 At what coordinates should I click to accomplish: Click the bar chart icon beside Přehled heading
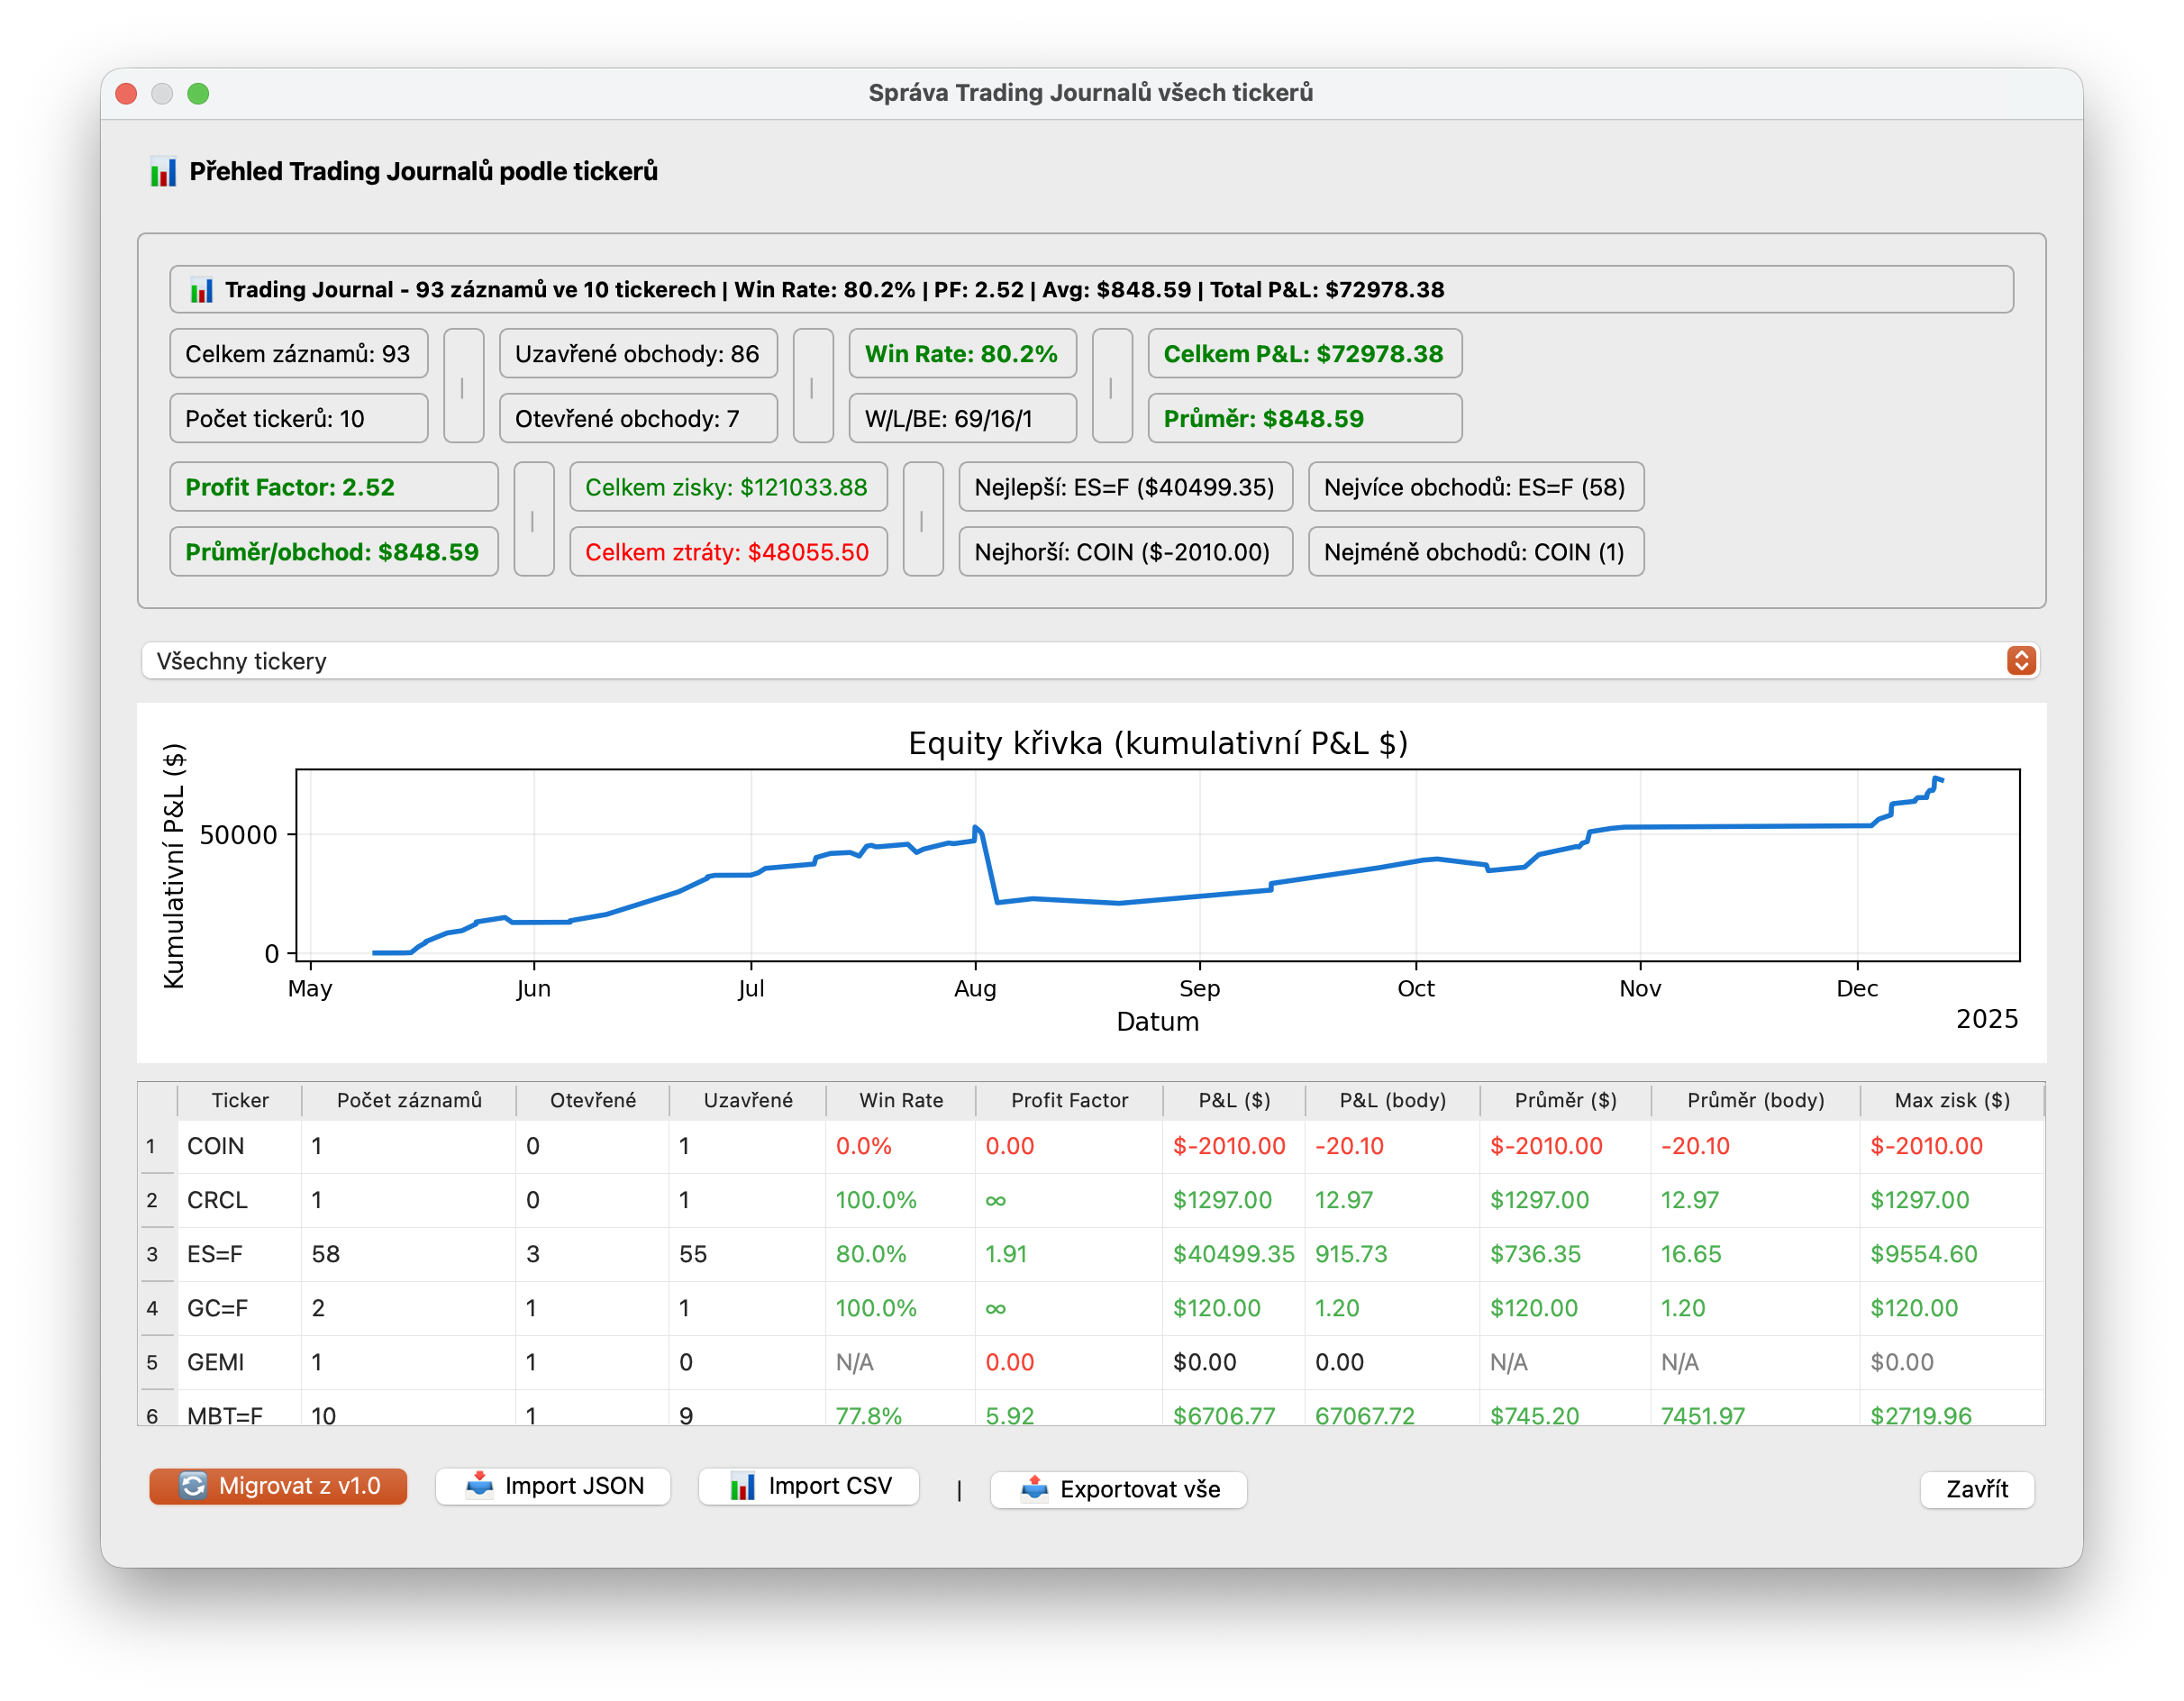(163, 172)
